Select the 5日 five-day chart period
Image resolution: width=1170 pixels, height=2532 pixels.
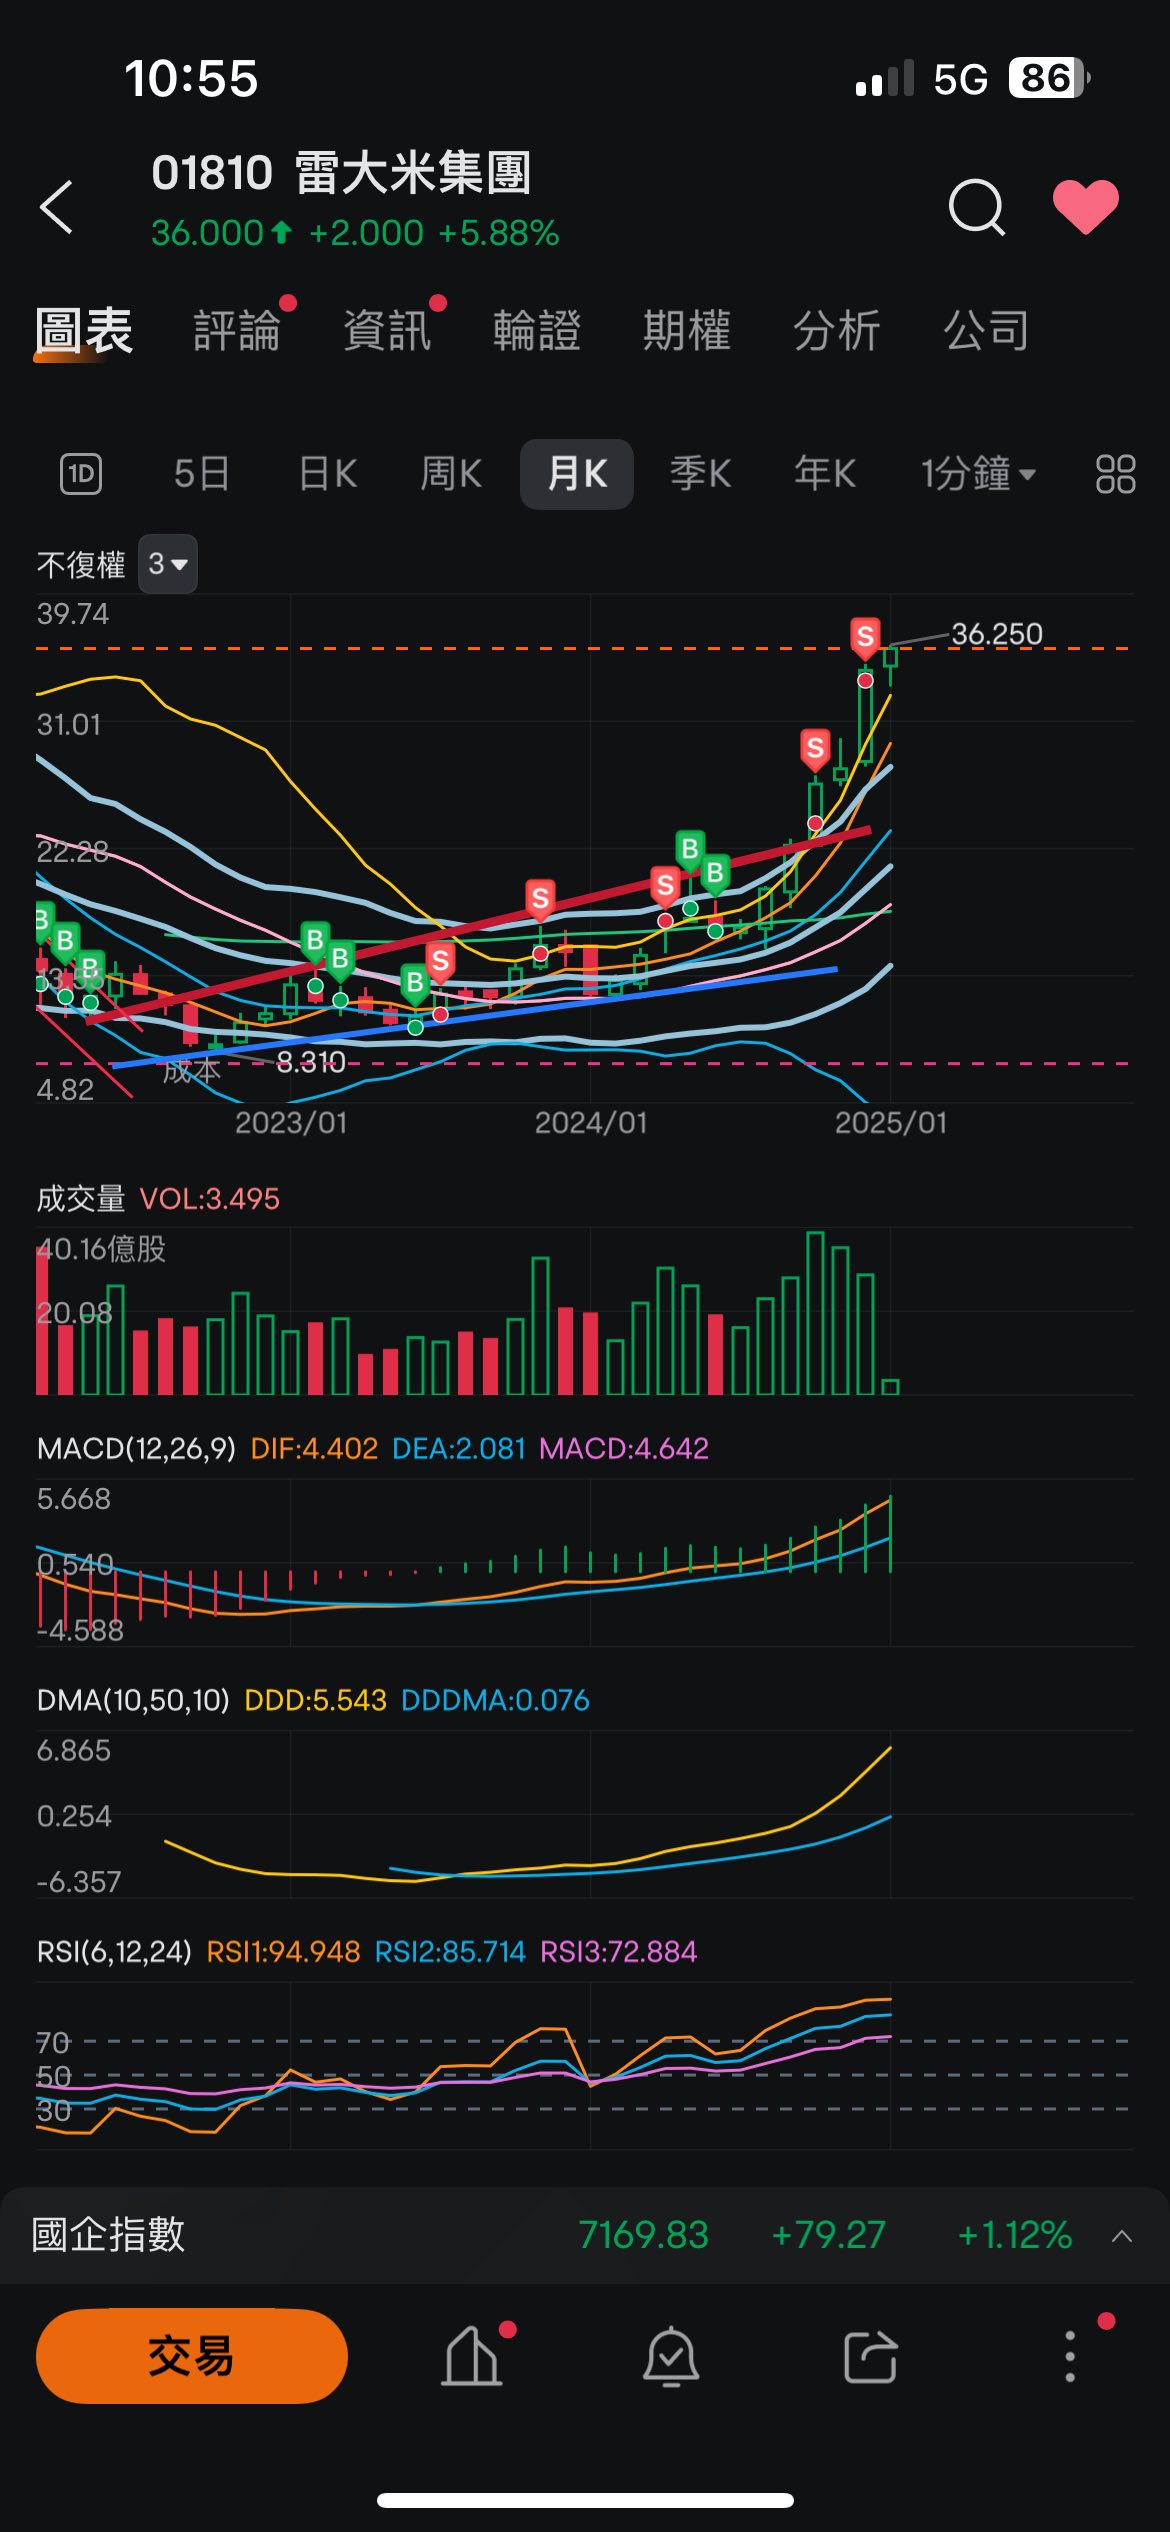tap(202, 474)
